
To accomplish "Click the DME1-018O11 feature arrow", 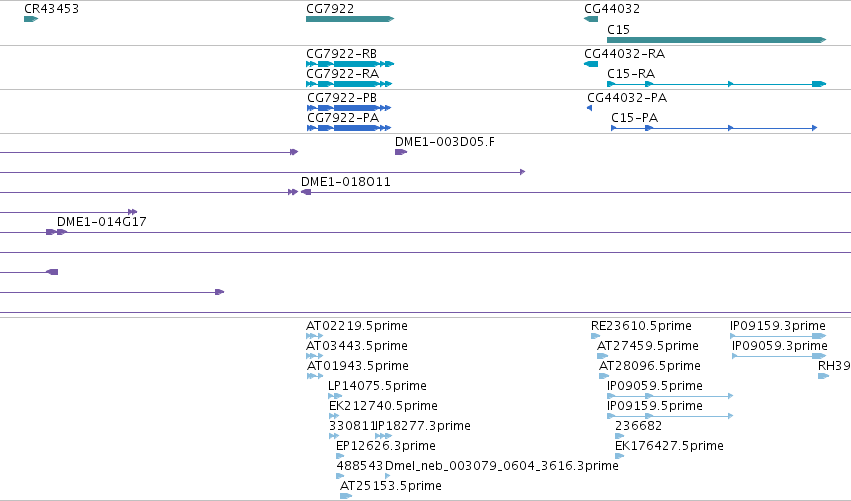I will coord(306,192).
